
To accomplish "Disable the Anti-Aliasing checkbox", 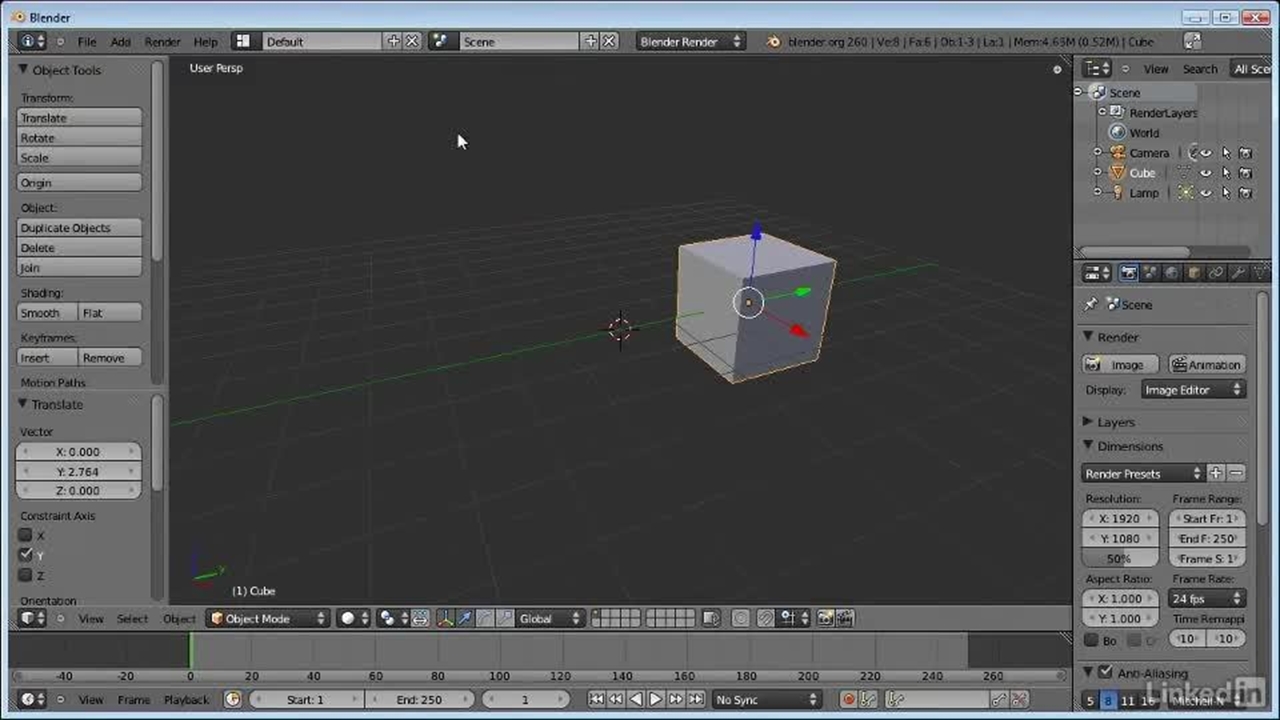I will click(1105, 673).
